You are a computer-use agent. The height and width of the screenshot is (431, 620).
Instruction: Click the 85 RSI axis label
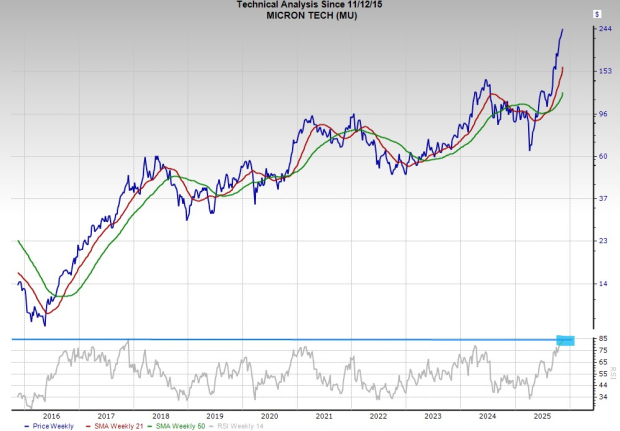pyautogui.click(x=603, y=340)
